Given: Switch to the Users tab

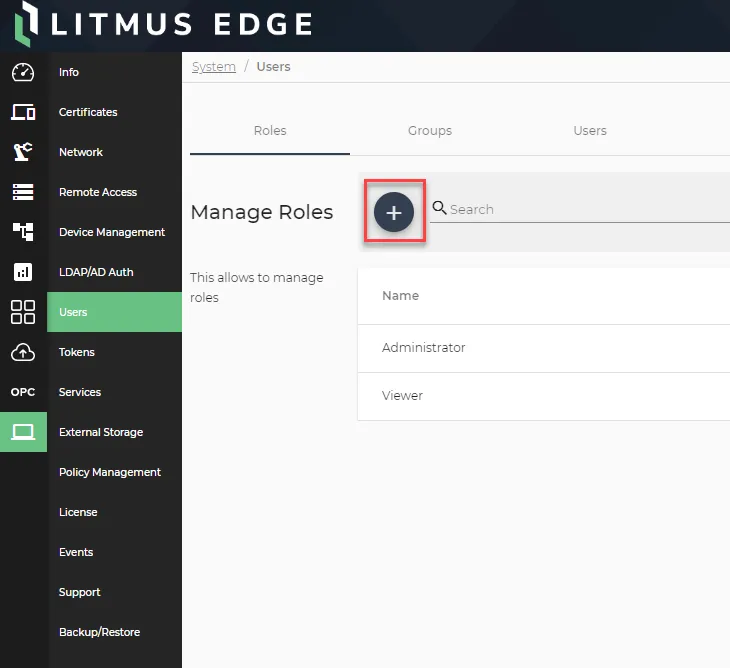Looking at the screenshot, I should pos(590,131).
